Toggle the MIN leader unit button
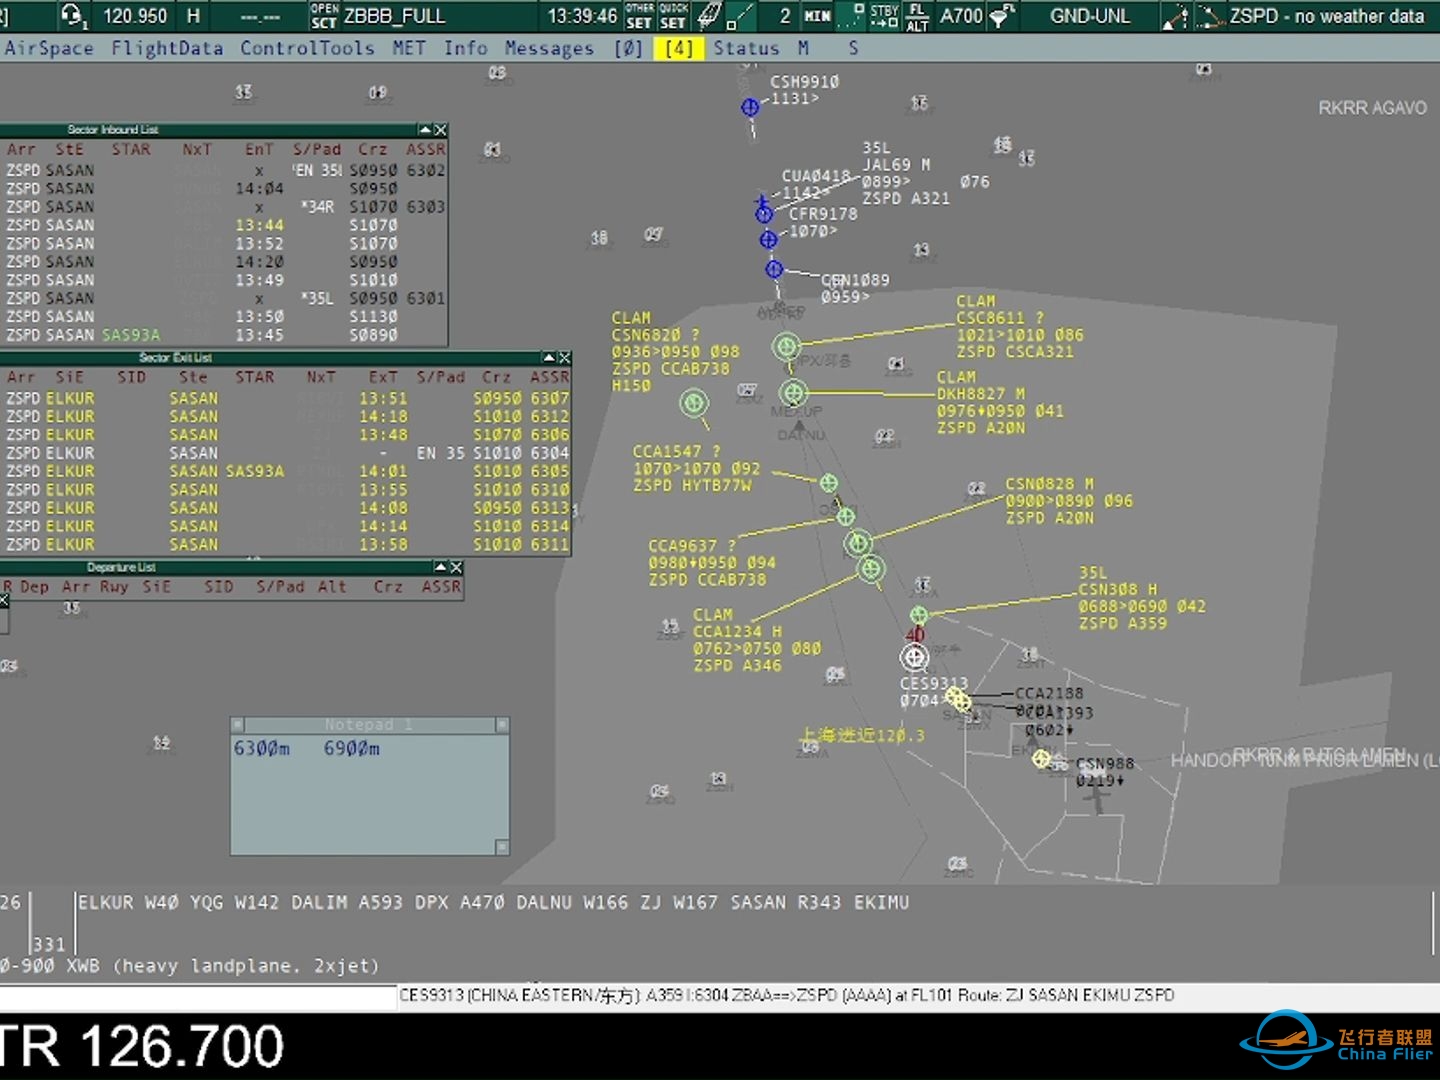1440x1080 pixels. 818,15
